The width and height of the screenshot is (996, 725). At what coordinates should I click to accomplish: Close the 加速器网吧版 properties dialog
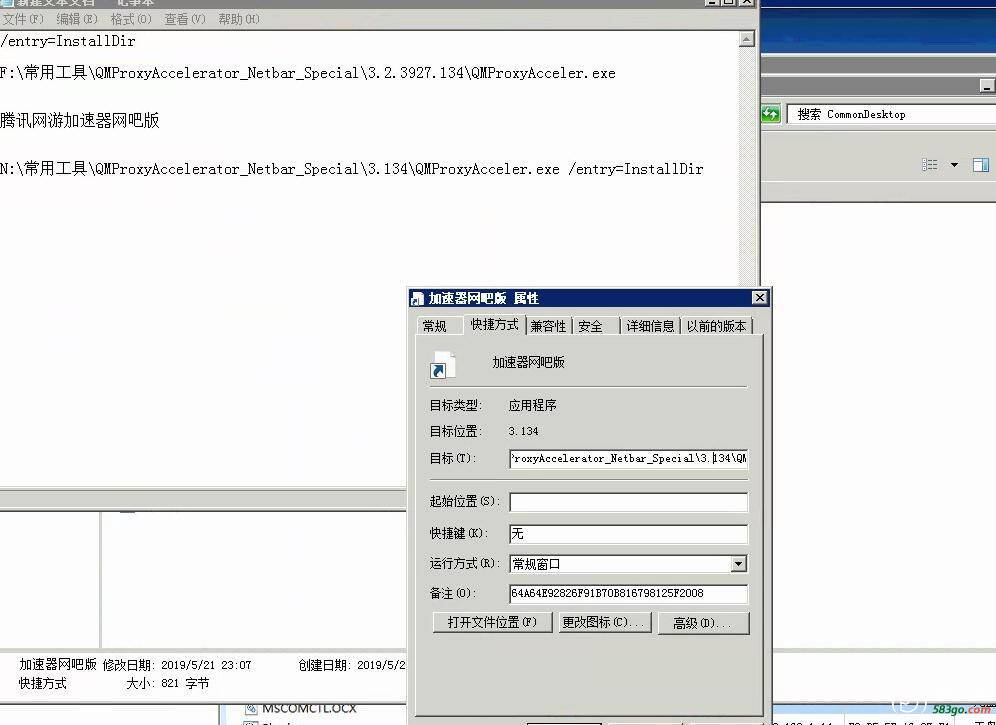point(760,298)
